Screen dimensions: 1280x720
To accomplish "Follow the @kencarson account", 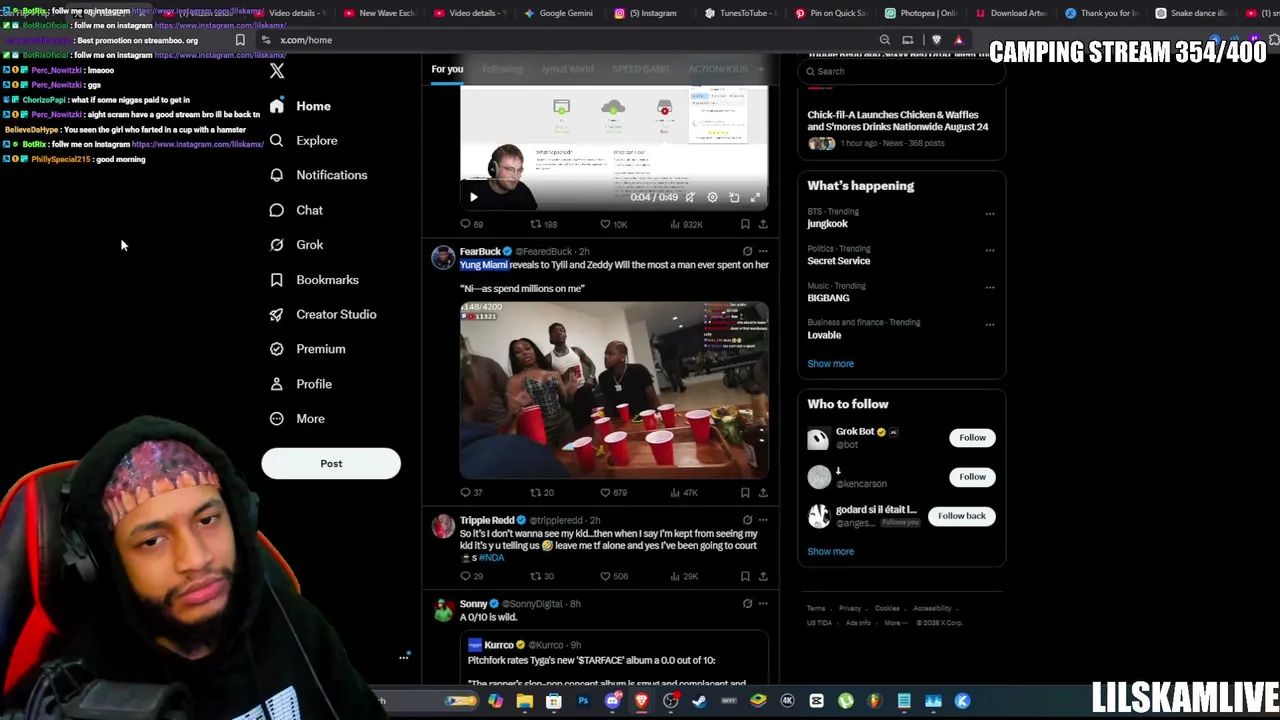I will pyautogui.click(x=972, y=477).
